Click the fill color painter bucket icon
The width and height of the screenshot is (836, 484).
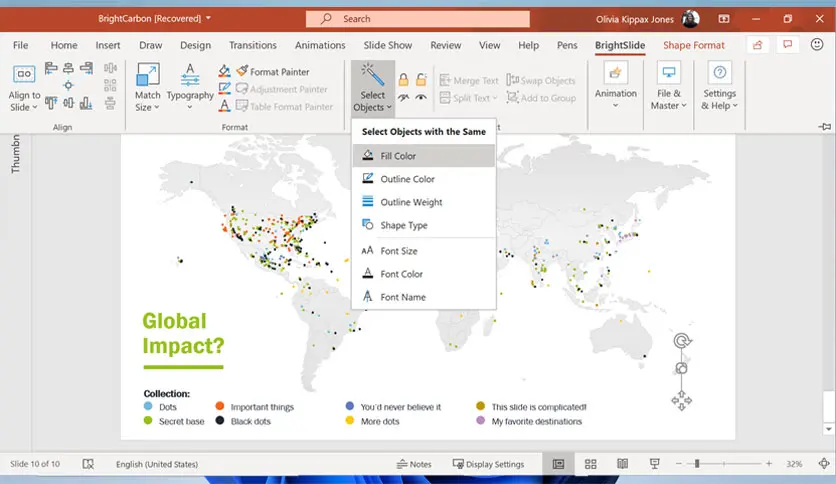pos(224,71)
